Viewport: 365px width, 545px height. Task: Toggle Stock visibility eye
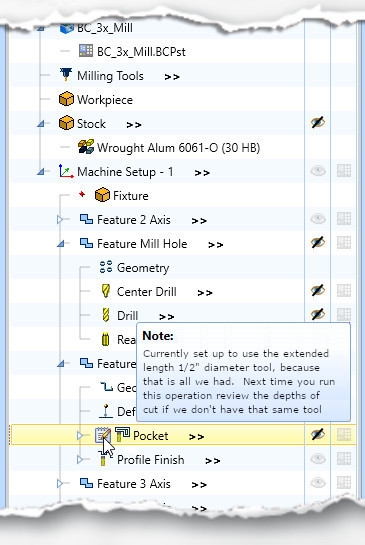(318, 123)
